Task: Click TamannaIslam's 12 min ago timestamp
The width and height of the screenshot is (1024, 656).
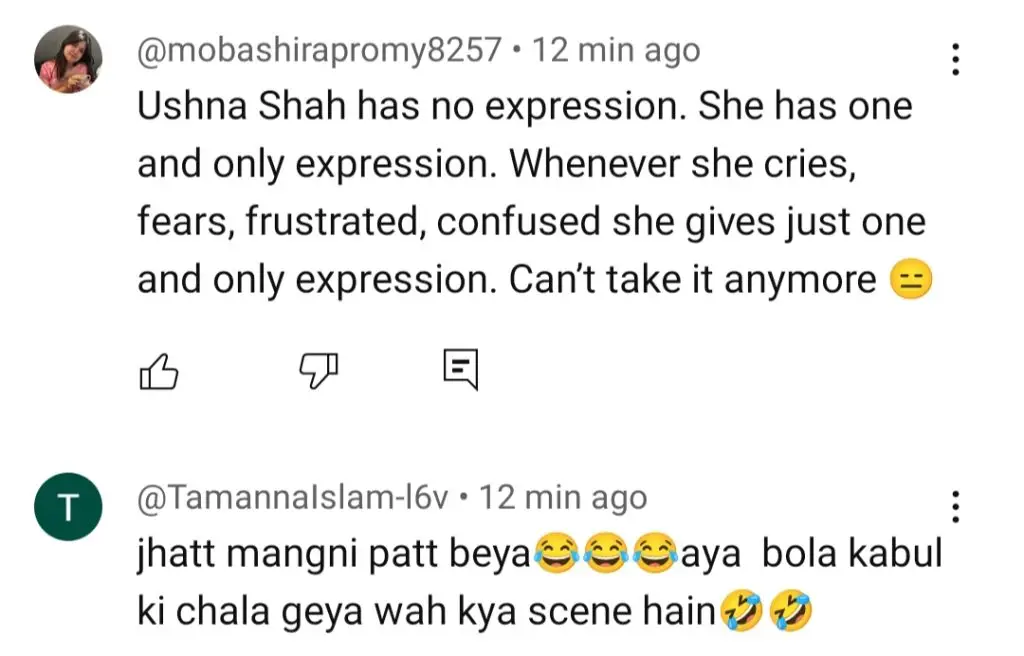Action: [563, 497]
